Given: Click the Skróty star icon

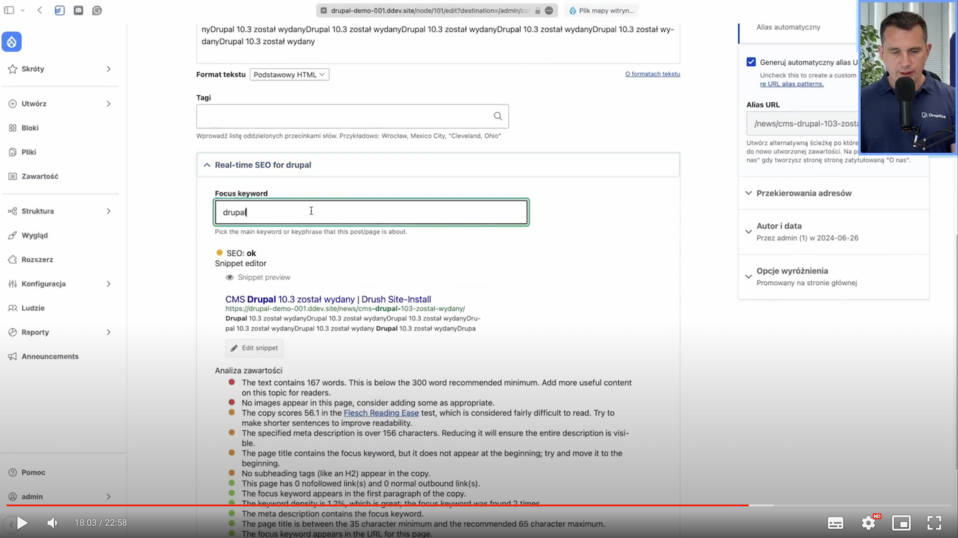Looking at the screenshot, I should pyautogui.click(x=12, y=69).
